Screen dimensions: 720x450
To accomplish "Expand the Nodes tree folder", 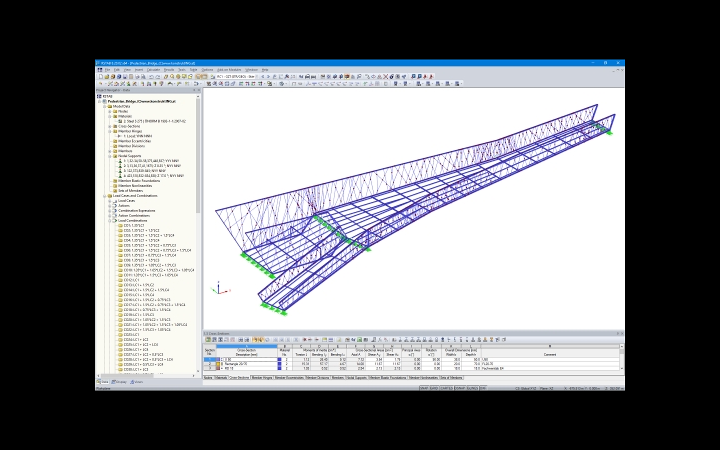I will [x=110, y=111].
